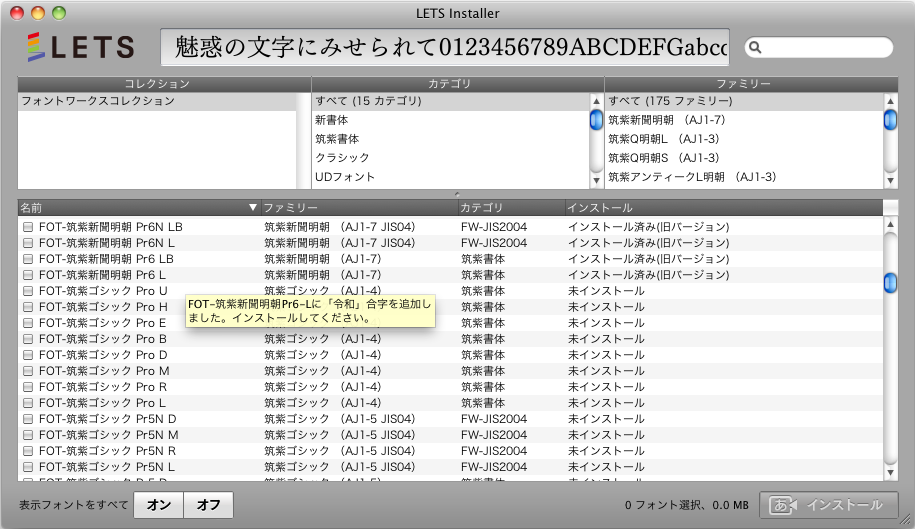Image resolution: width=915 pixels, height=529 pixels.
Task: Click the オン button to select all fonts
Action: pyautogui.click(x=159, y=505)
